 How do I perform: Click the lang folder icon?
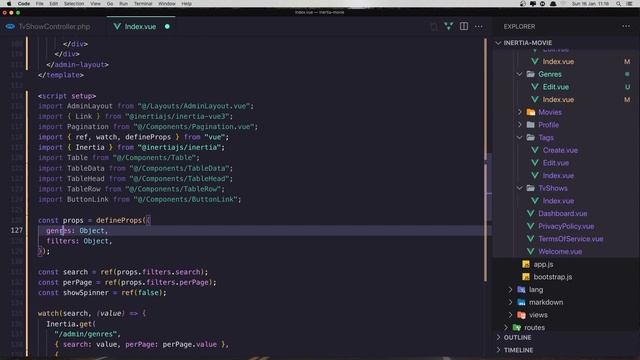521,289
